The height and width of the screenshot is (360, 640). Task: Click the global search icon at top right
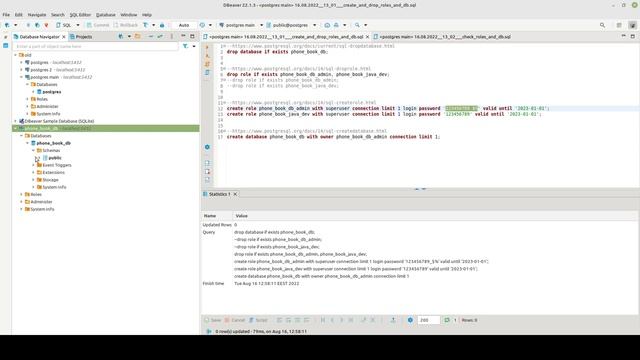point(602,25)
